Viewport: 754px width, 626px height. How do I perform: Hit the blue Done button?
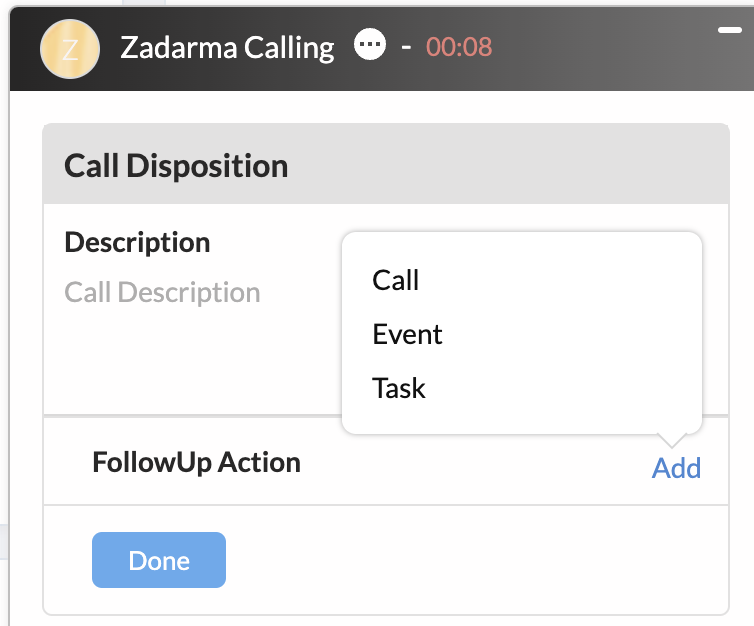[159, 560]
